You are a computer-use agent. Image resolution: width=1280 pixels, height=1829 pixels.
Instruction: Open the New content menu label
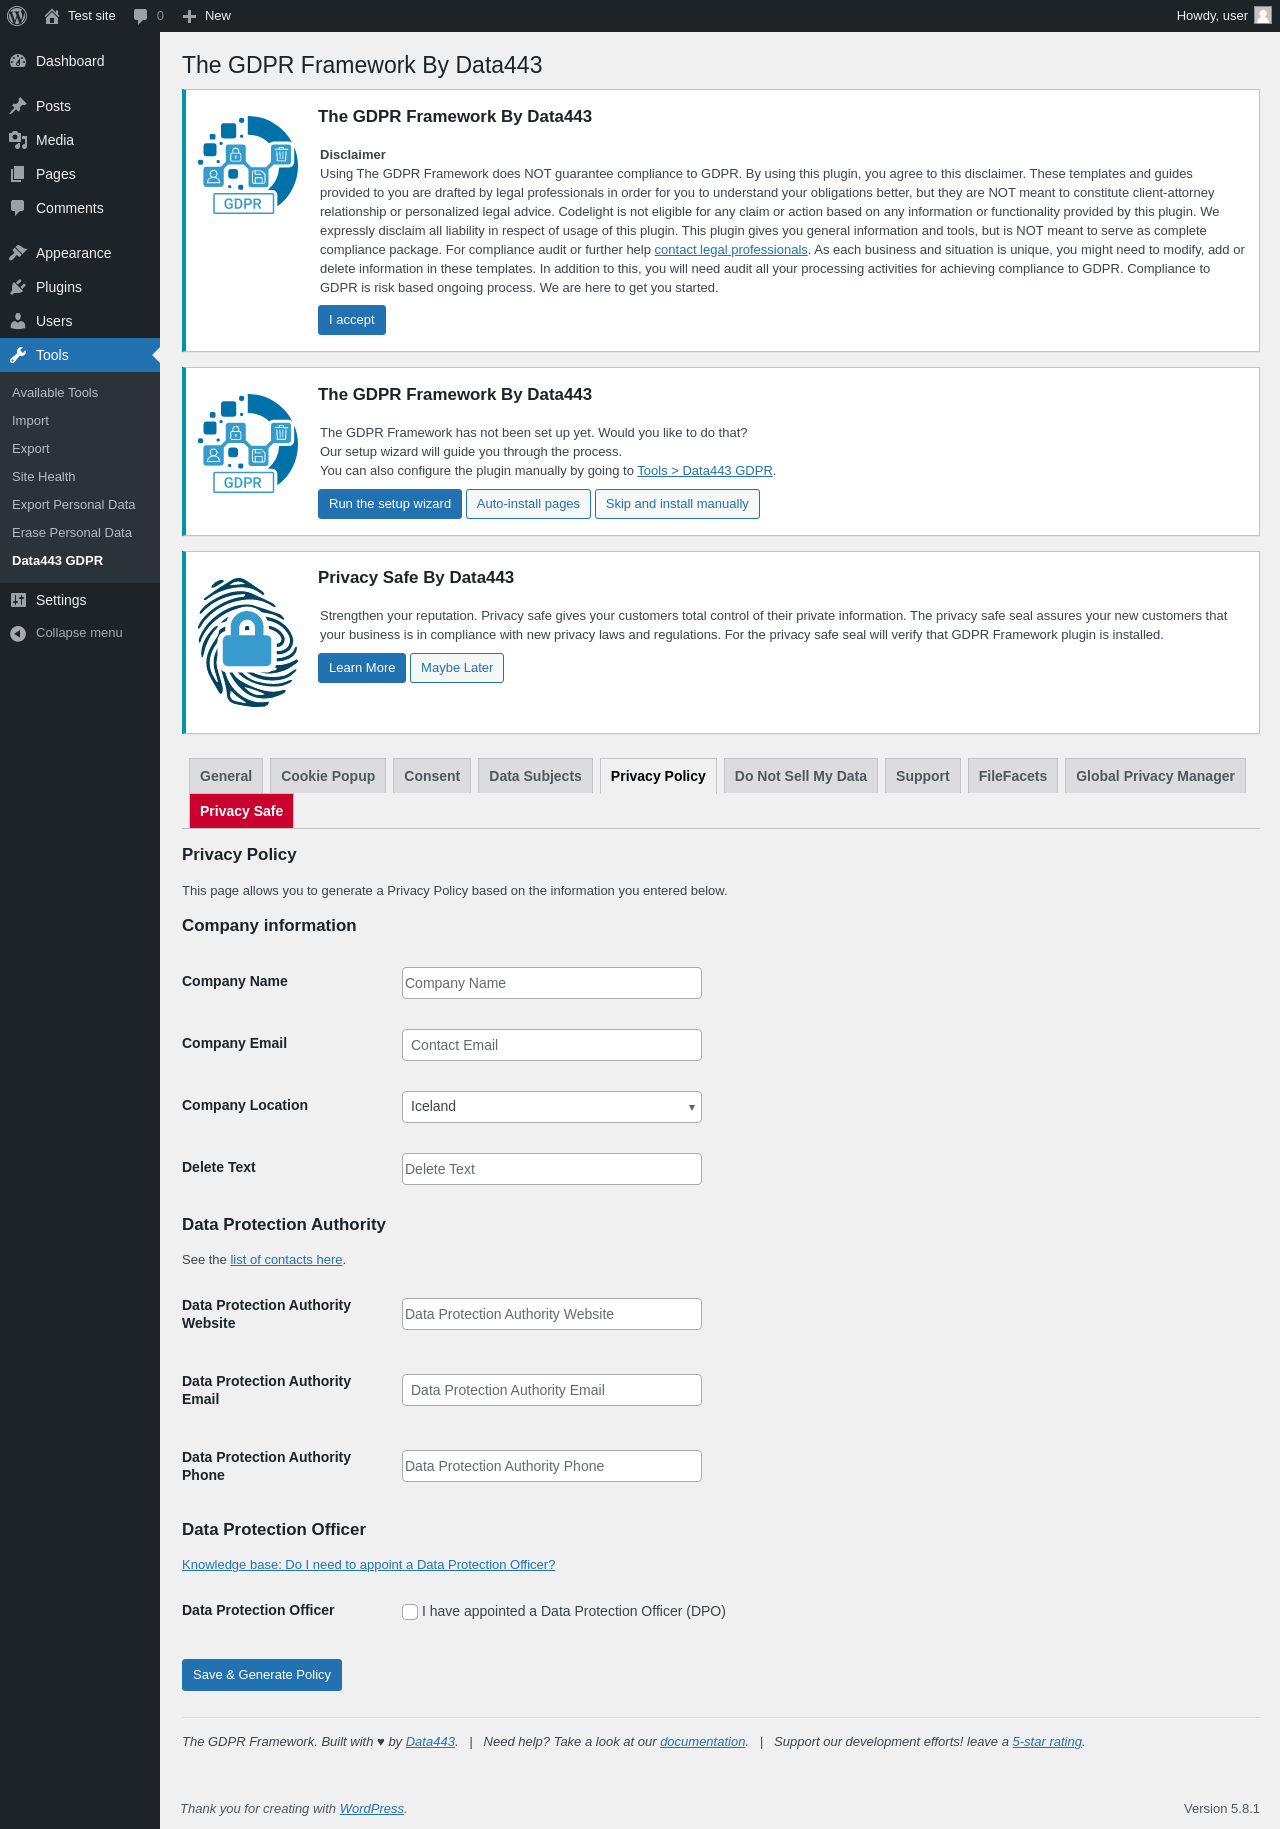coord(218,16)
